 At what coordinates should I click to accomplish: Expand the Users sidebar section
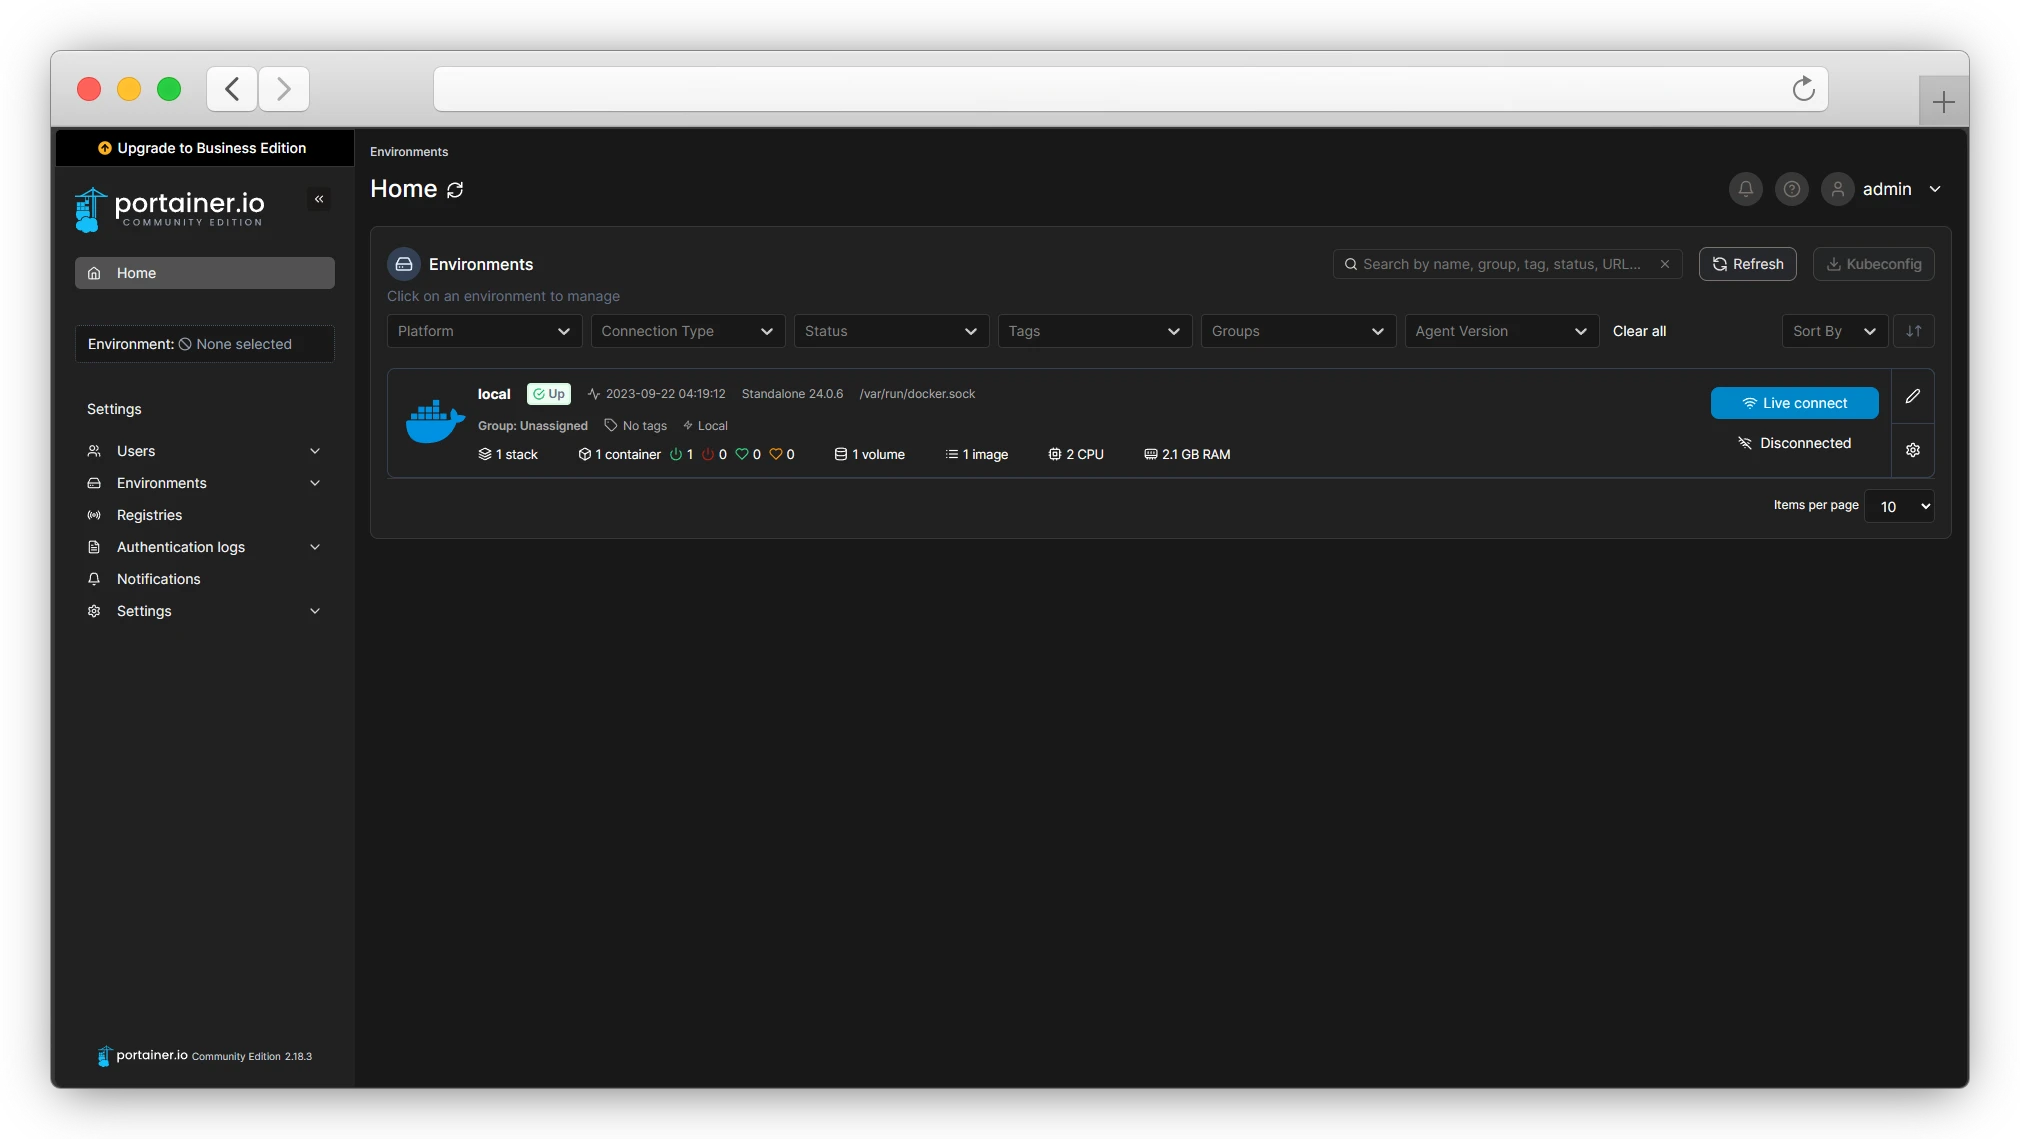tap(204, 451)
